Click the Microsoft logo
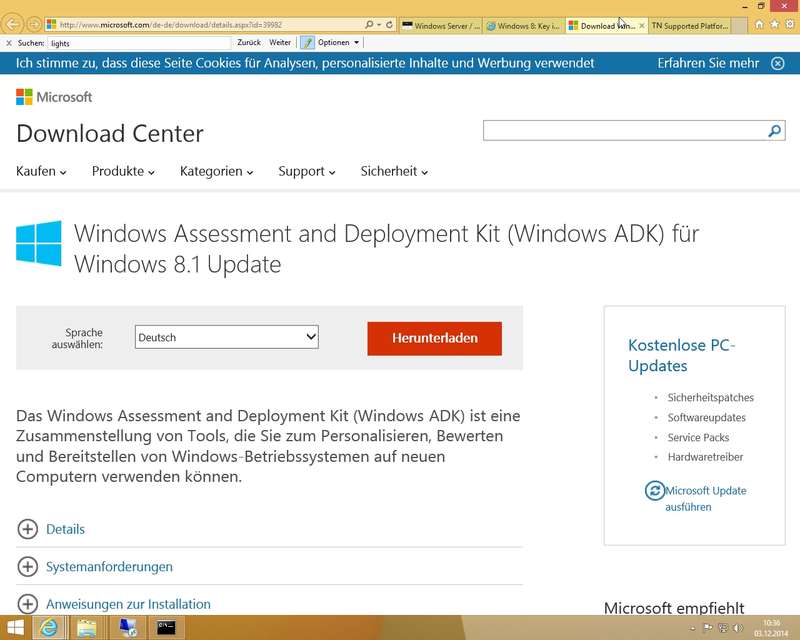Screen dimensions: 800x640 click(54, 97)
